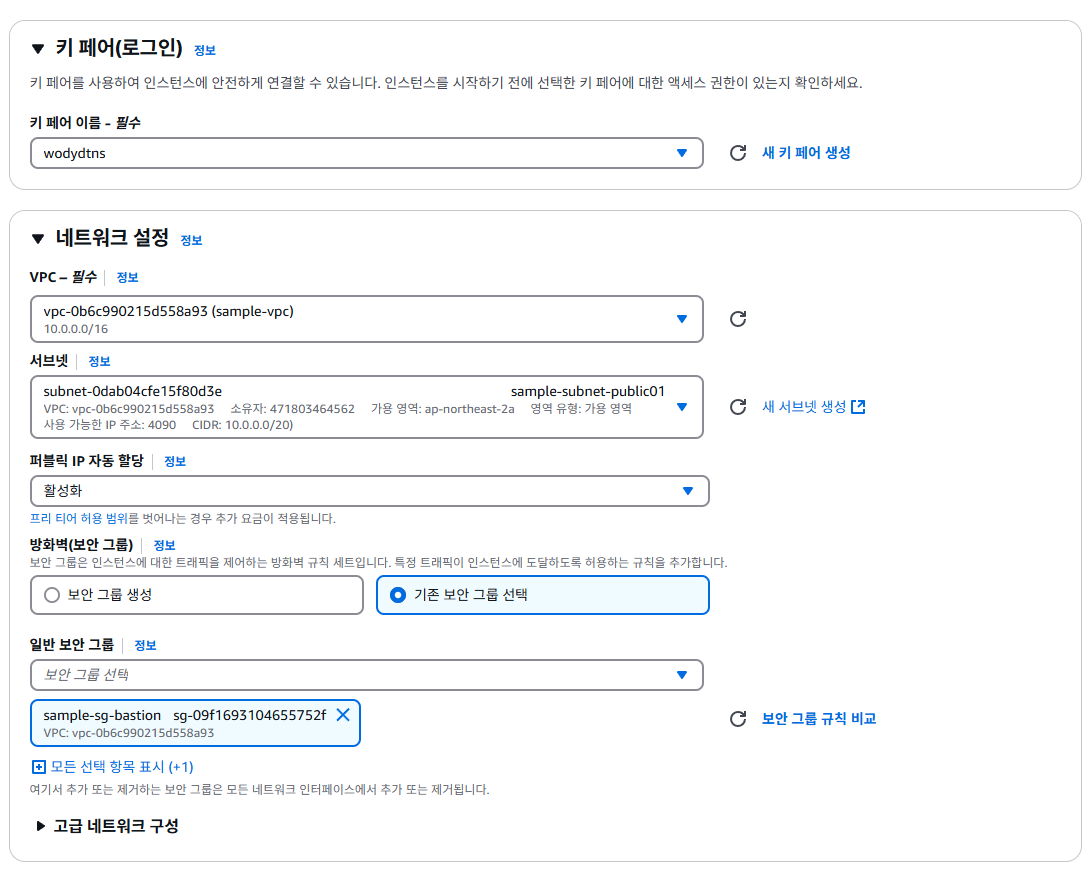Screen dimensions: 1091x873
Task: Open new subnet page via external link icon
Action: [858, 407]
